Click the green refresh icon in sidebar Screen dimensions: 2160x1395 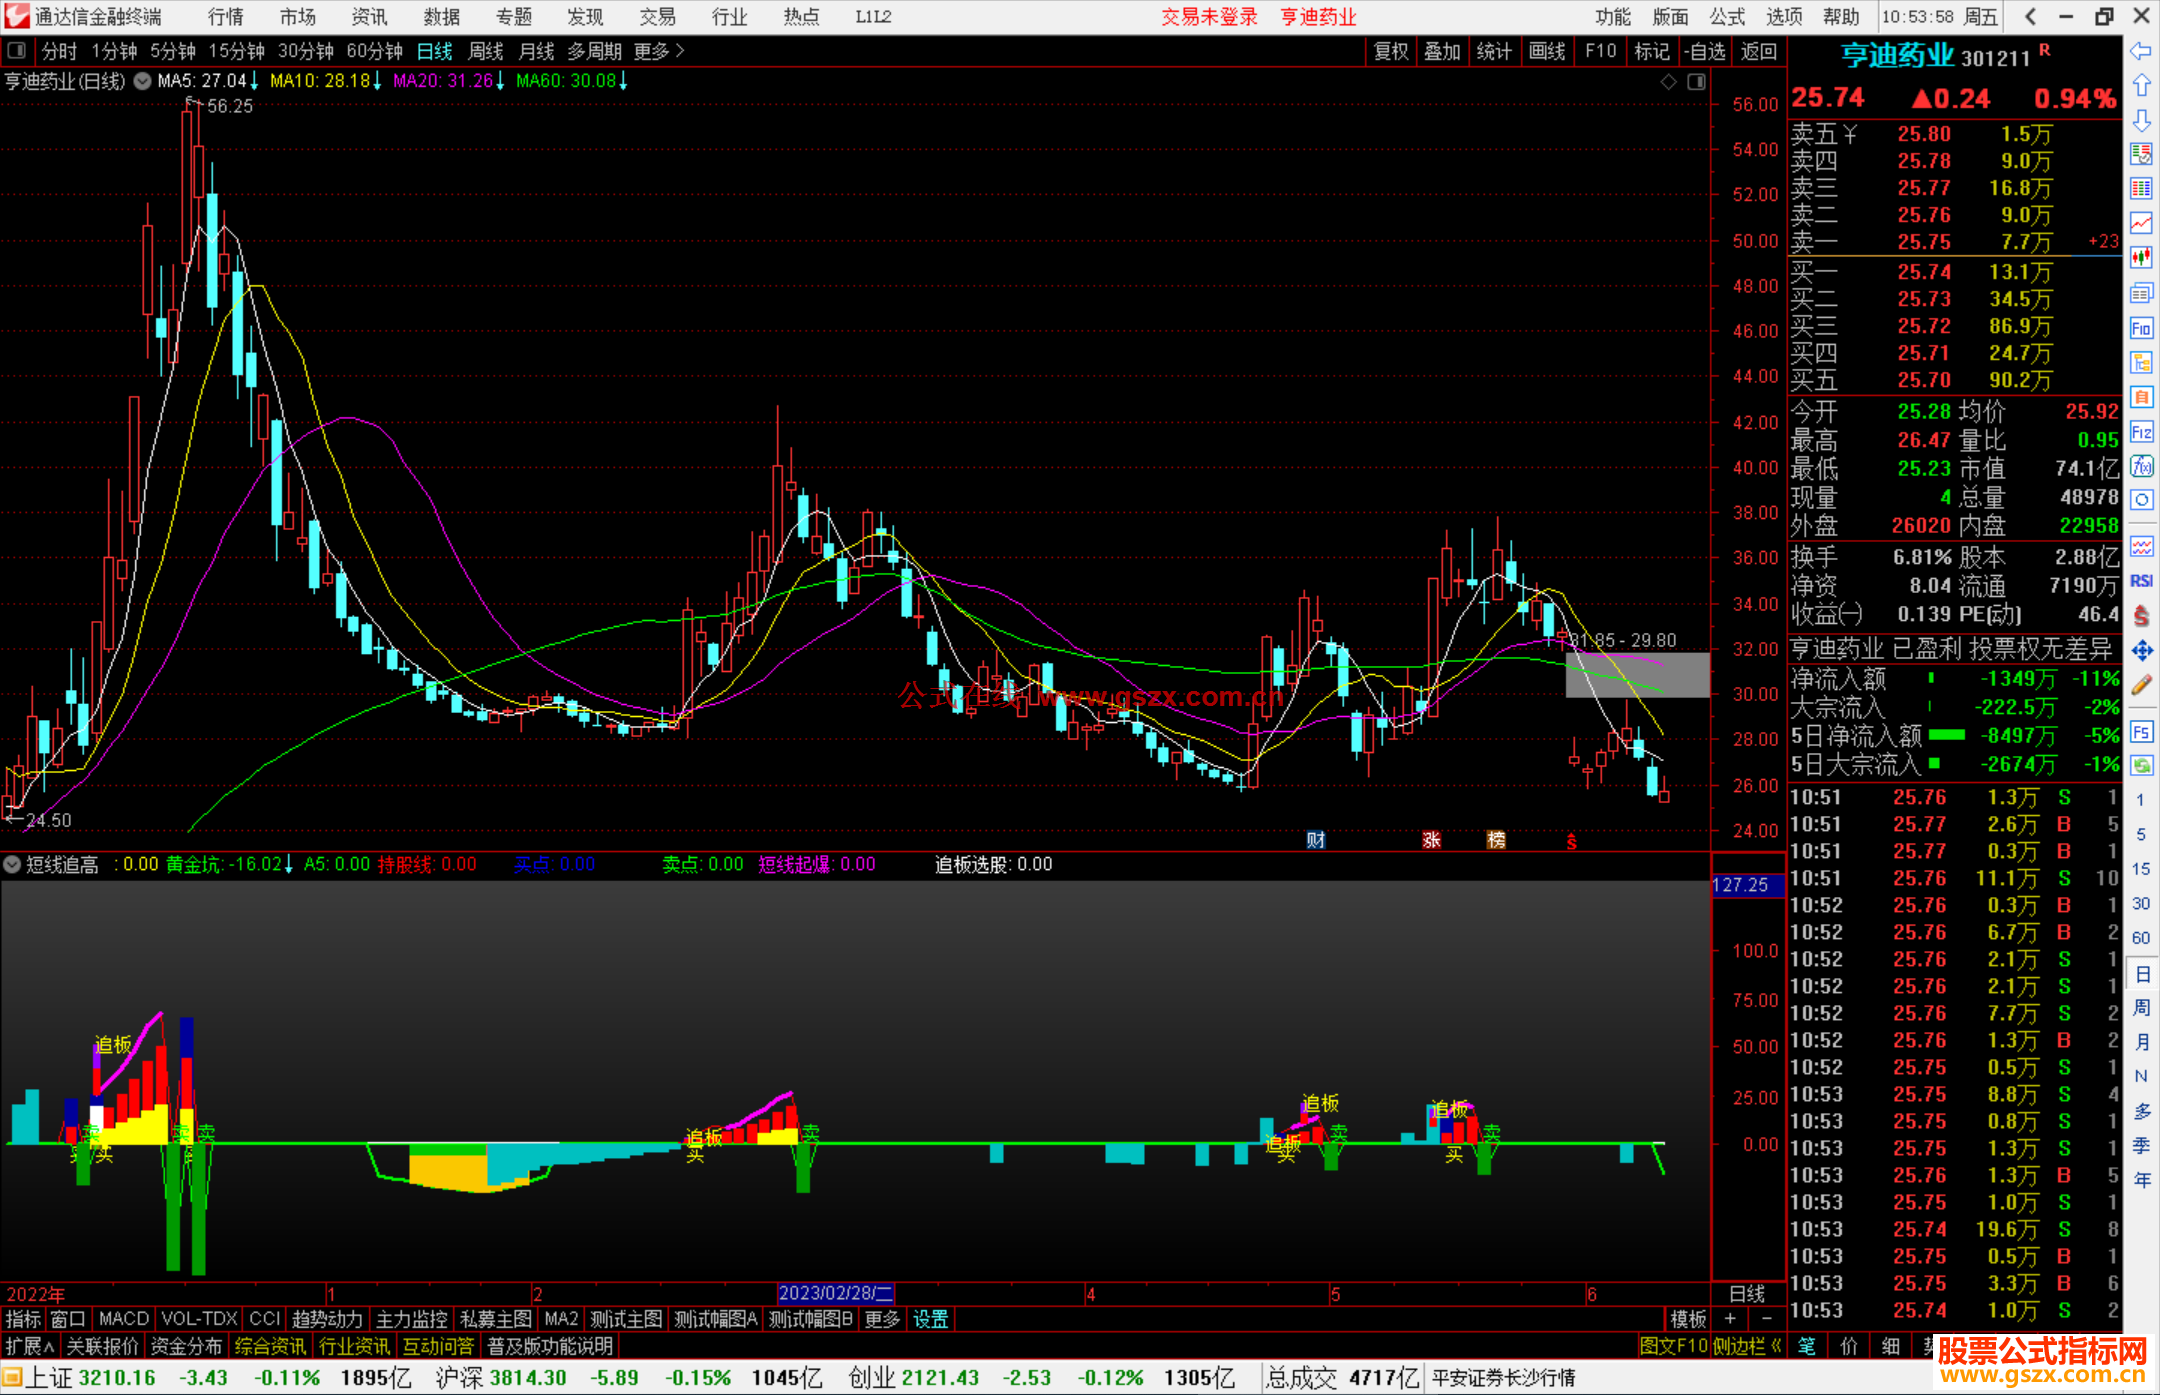click(x=2141, y=766)
